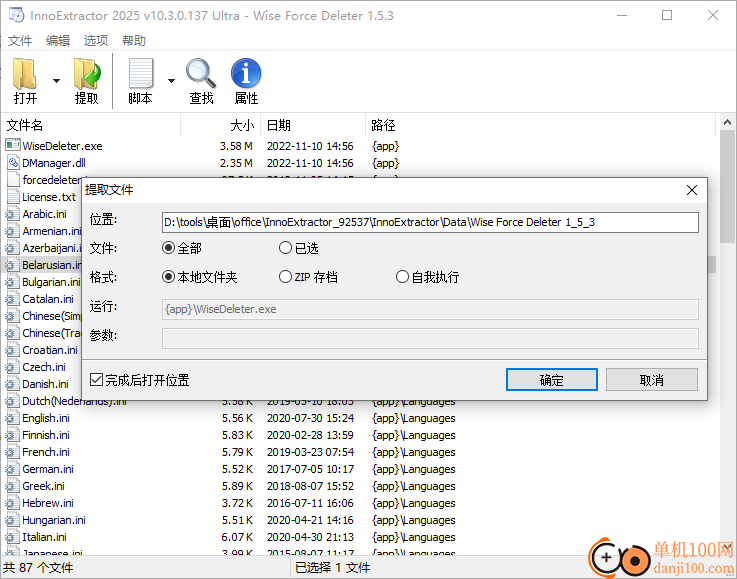Select the Czech.ini row

43,367
